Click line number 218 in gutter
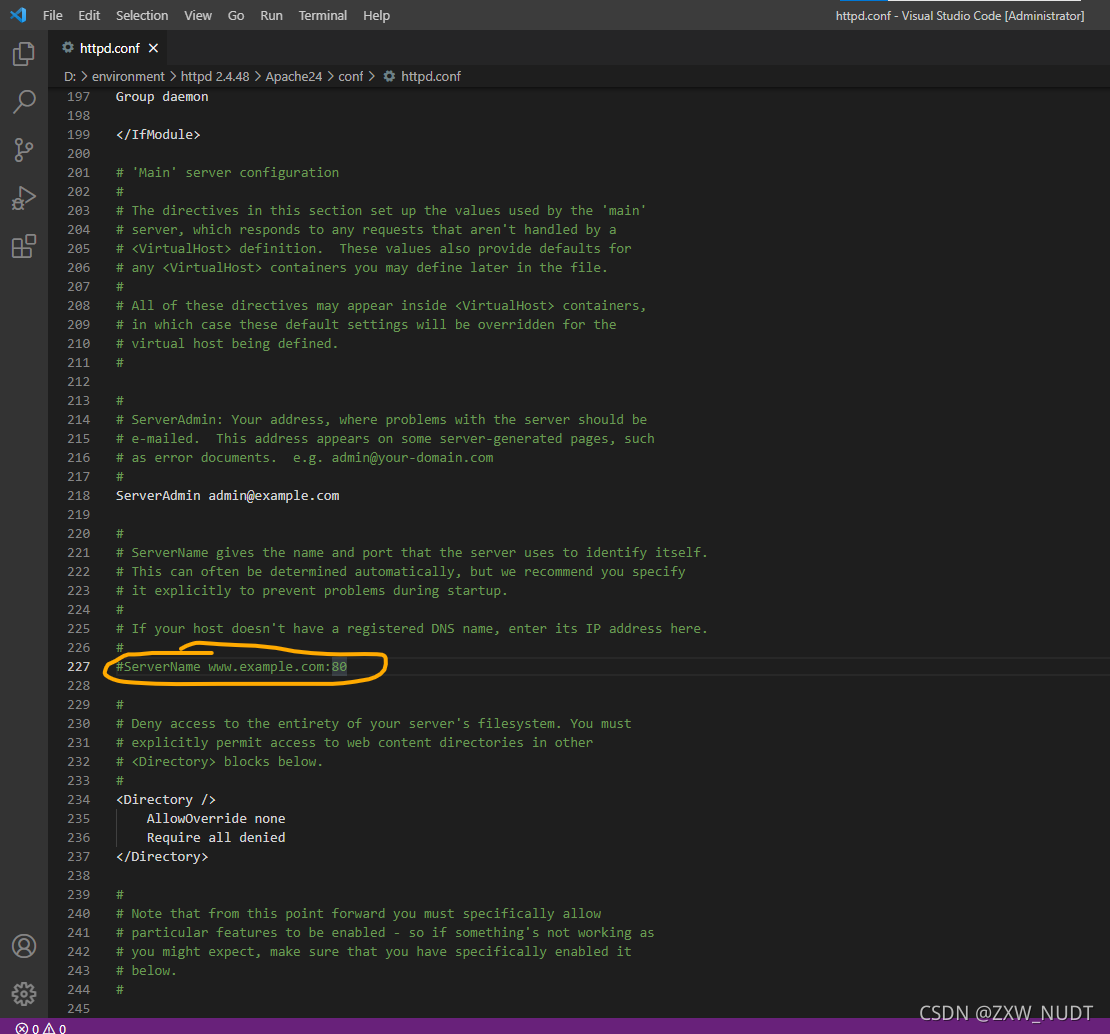The image size is (1110, 1034). tap(79, 496)
